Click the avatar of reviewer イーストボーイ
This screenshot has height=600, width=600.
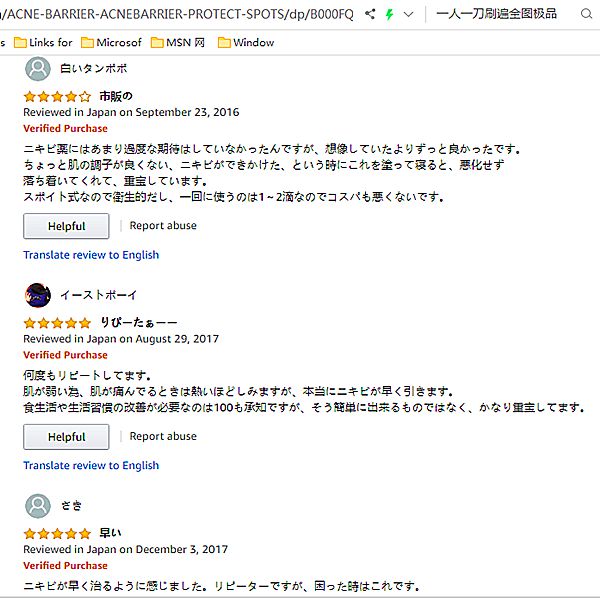[38, 295]
